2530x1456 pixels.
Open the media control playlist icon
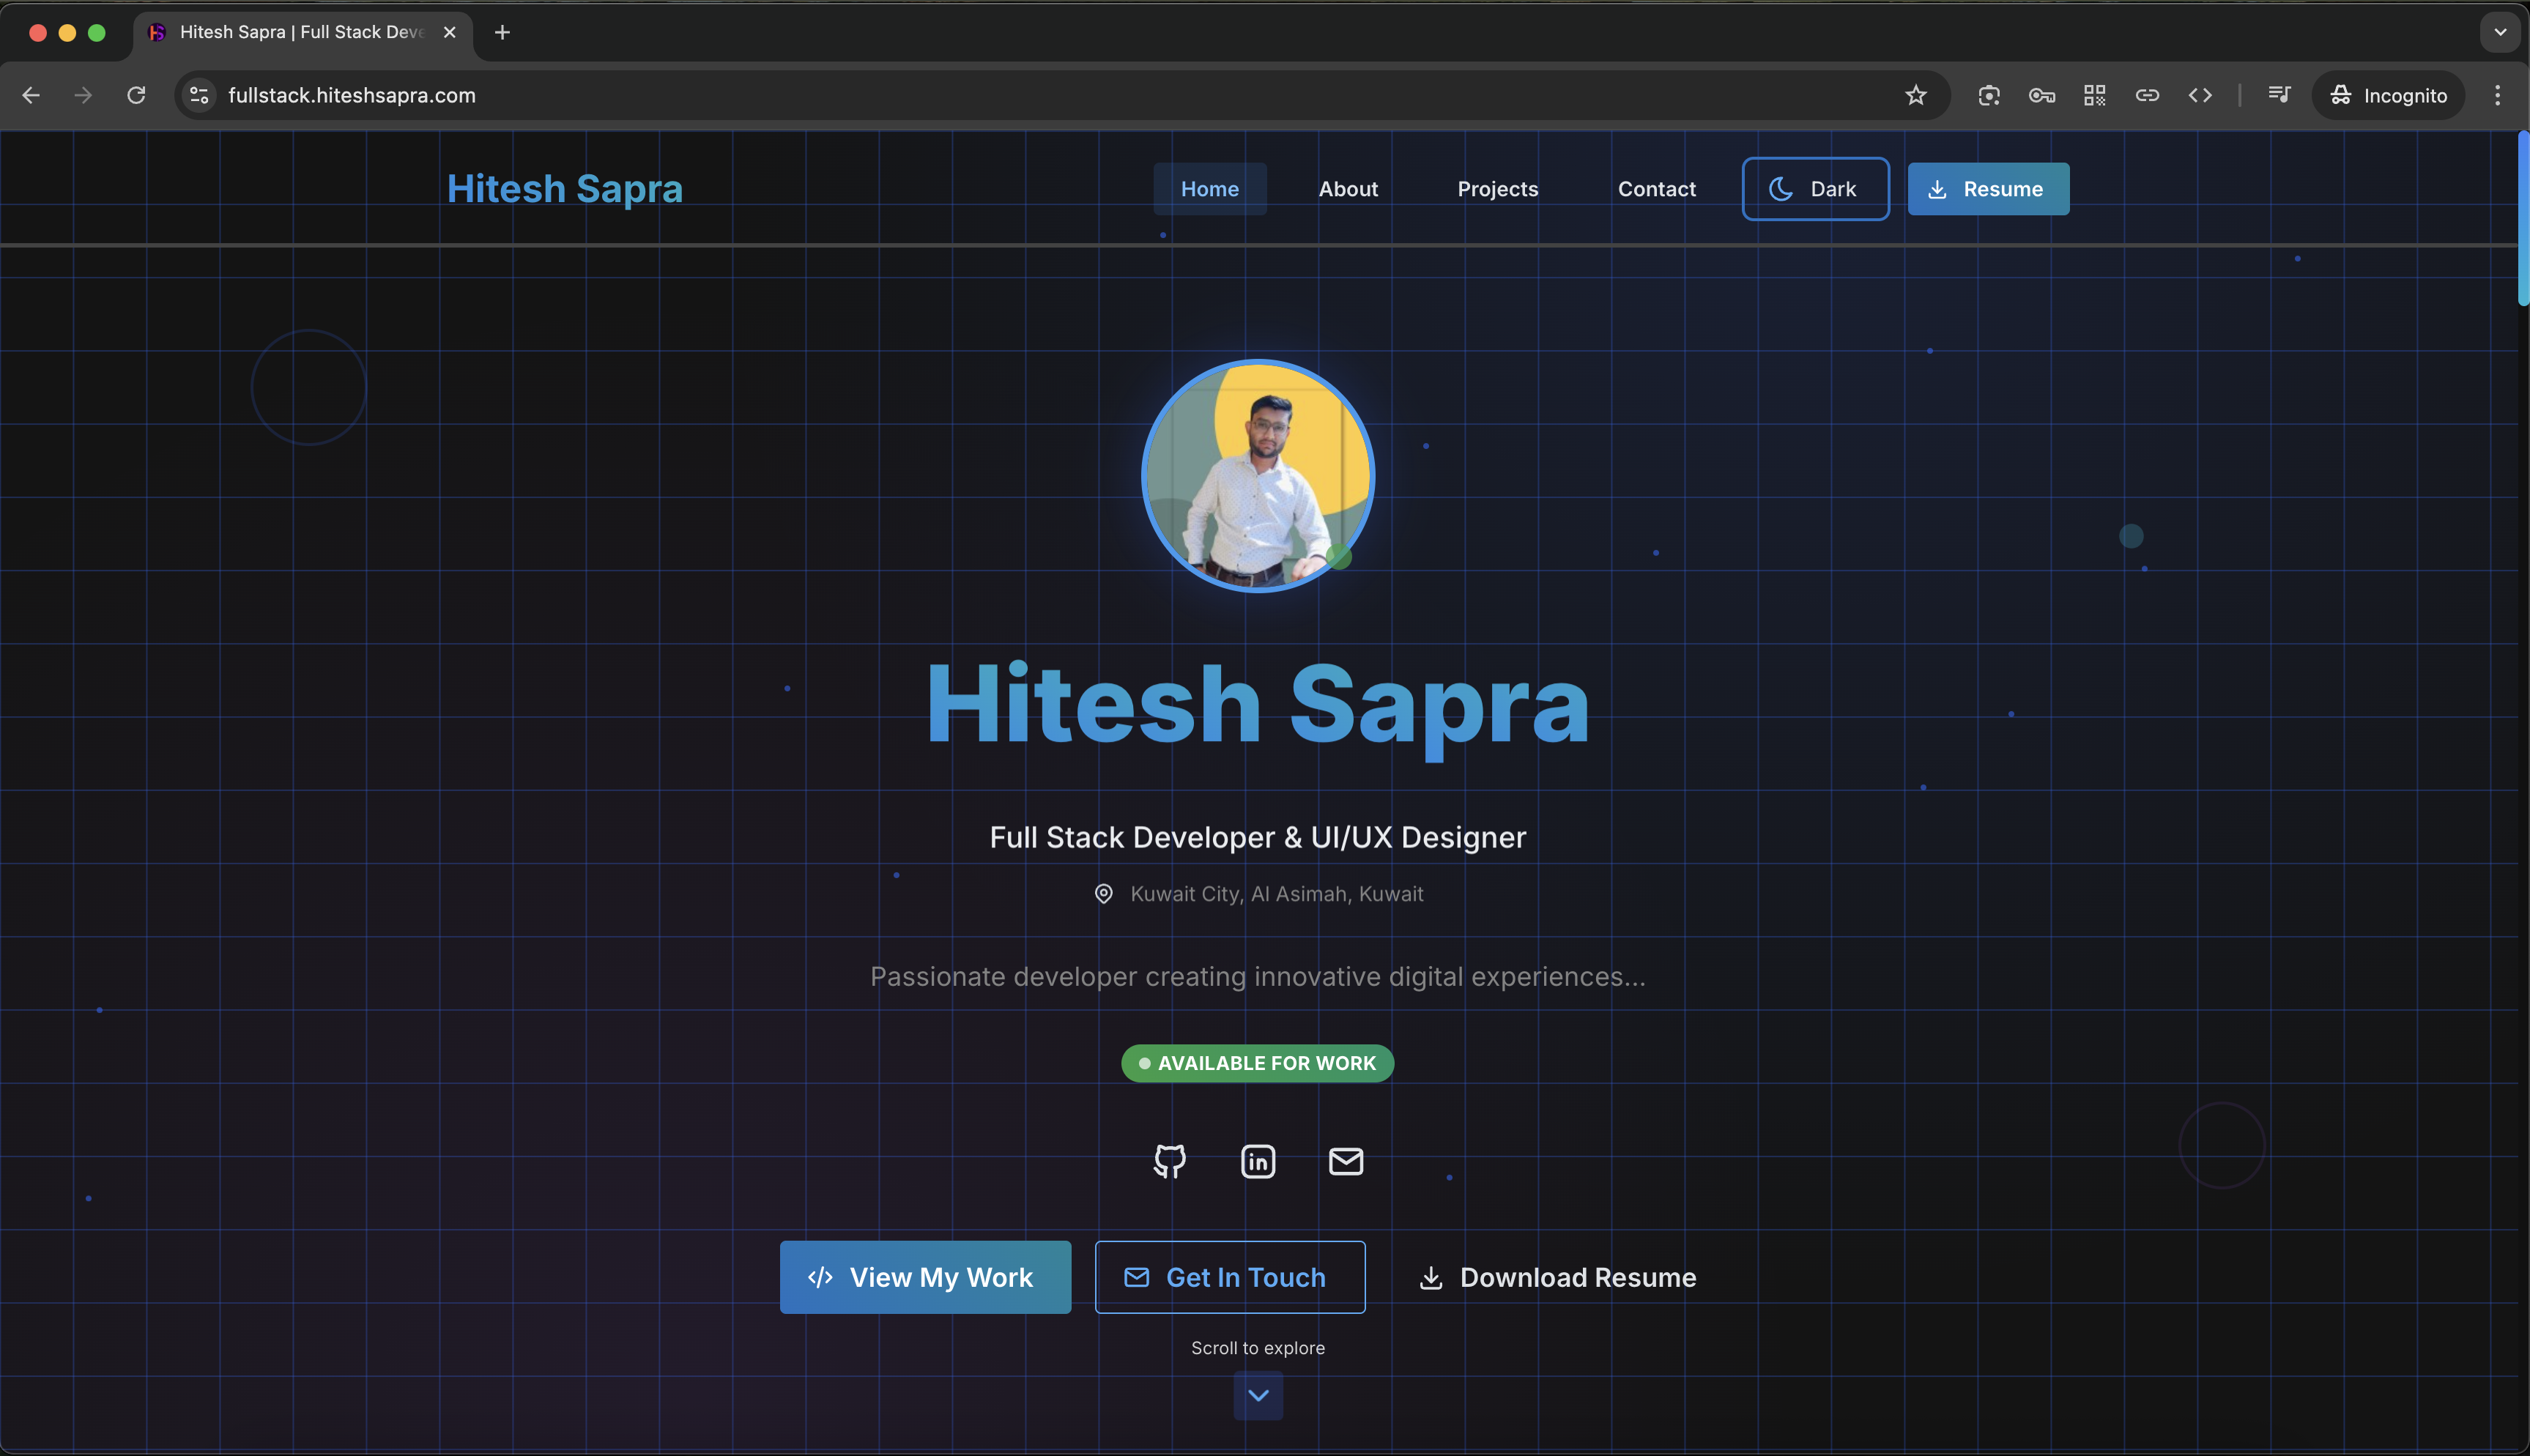coord(2279,95)
